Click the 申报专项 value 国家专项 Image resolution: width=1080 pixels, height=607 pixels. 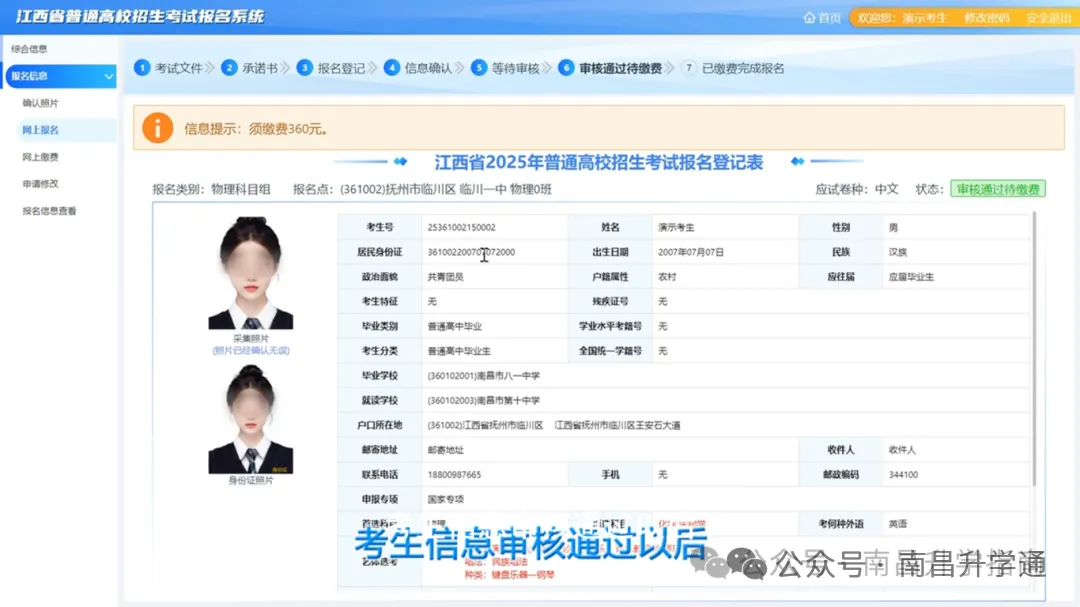tap(445, 500)
